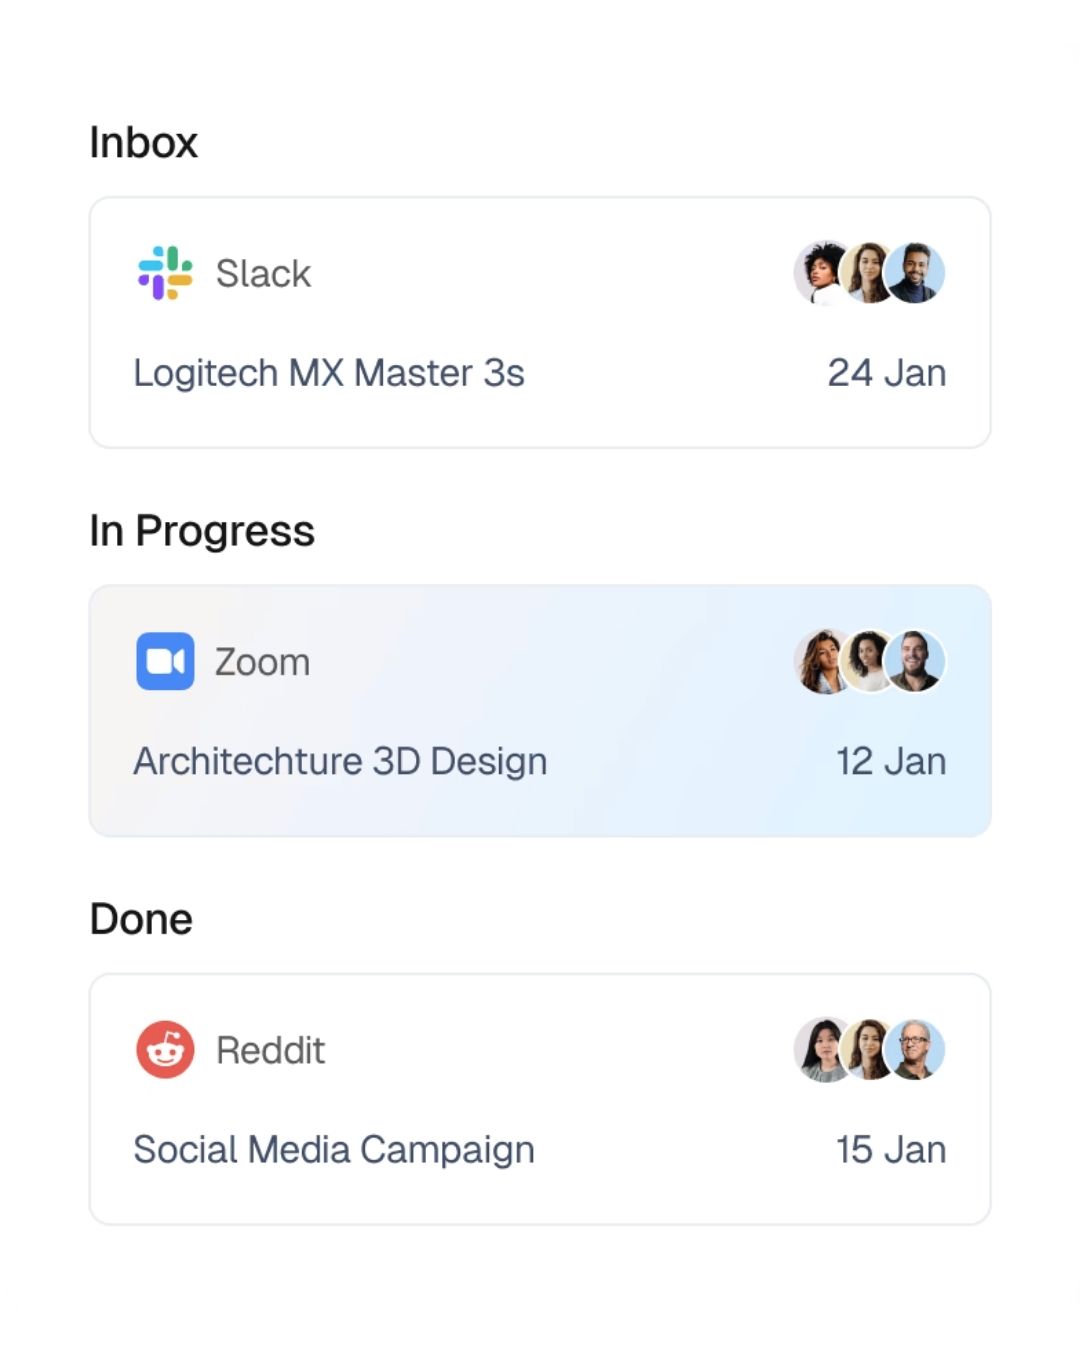Click the Reddit logo icon

165,1050
